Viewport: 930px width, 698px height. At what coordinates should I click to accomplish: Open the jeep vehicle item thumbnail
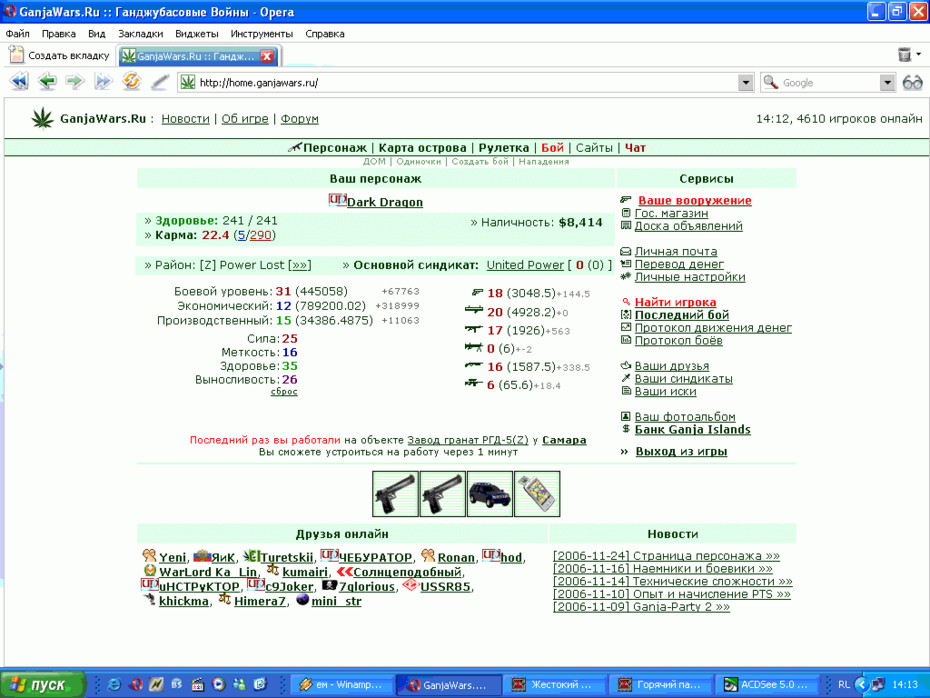pyautogui.click(x=489, y=493)
